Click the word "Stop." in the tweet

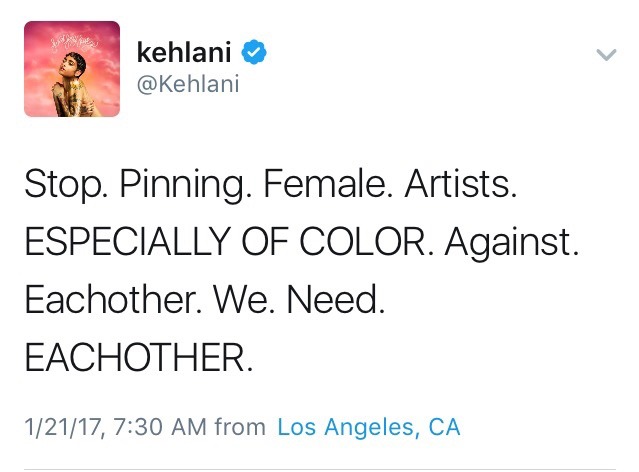pos(66,185)
